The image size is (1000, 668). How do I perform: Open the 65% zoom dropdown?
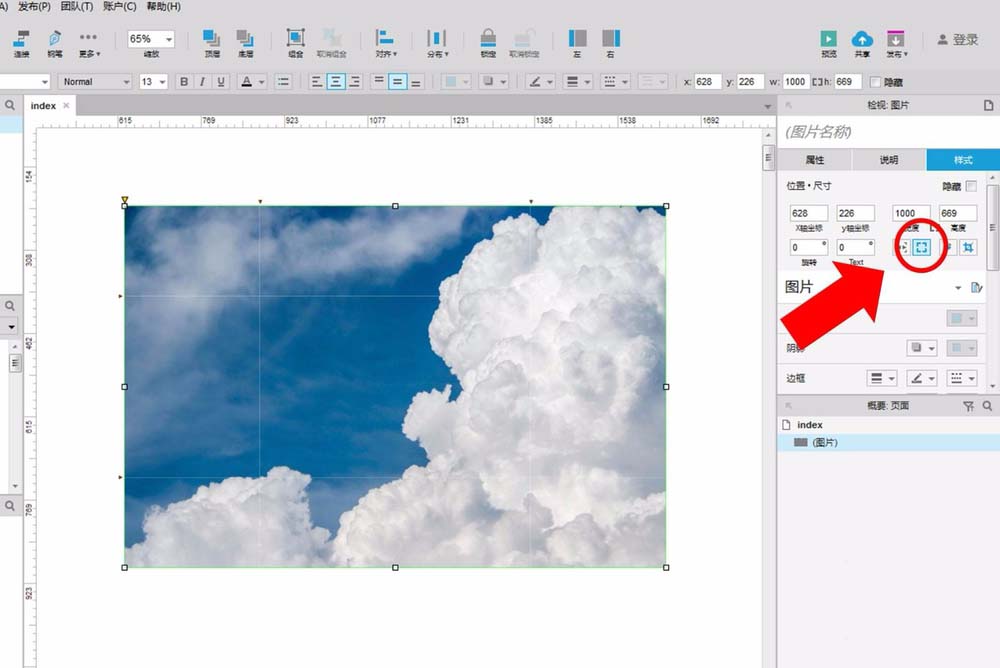point(169,39)
